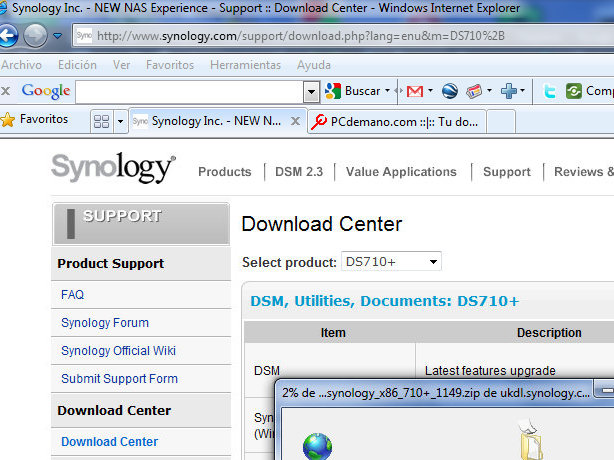This screenshot has width=614, height=460.
Task: Minimize the zip download dialog
Action: [x=604, y=390]
